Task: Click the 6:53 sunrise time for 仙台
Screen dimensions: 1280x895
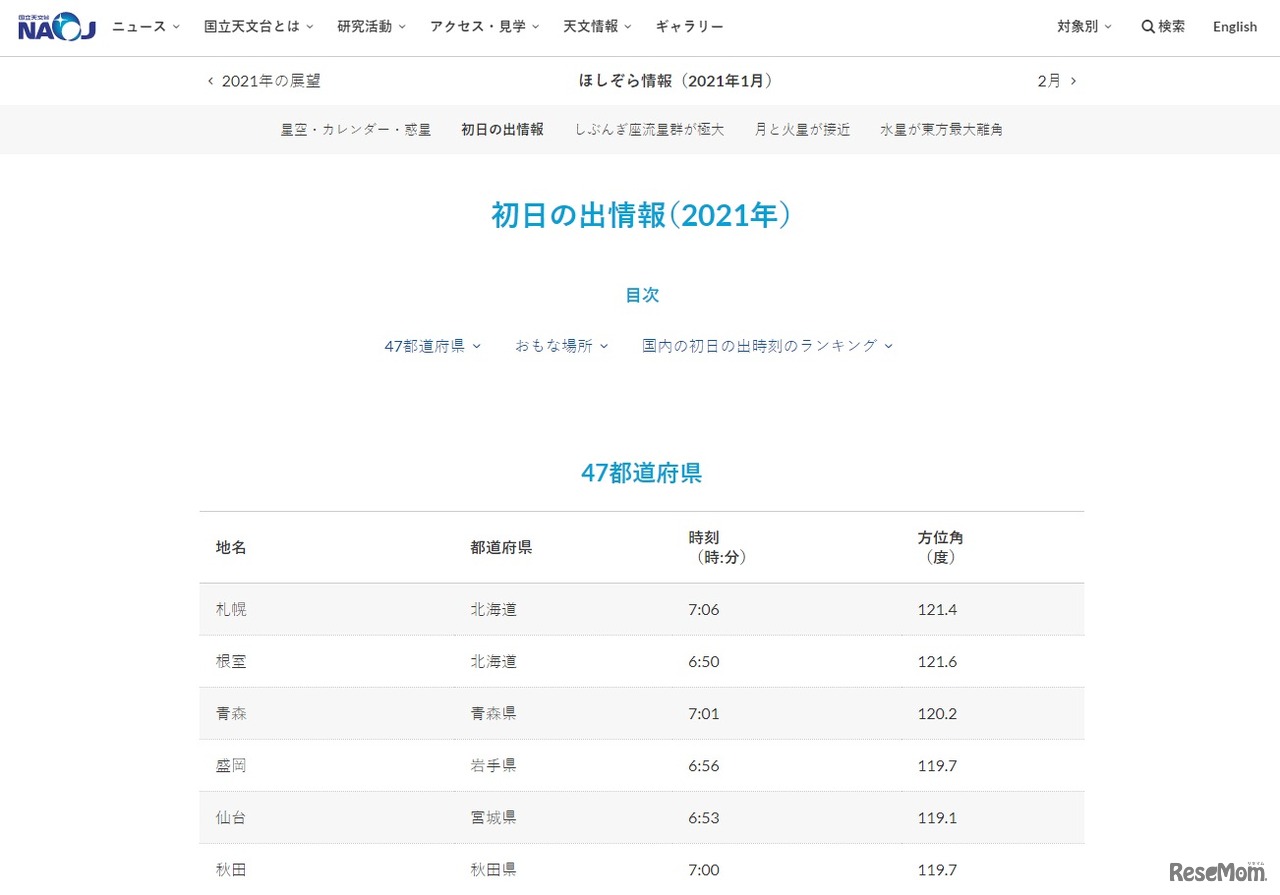Action: [704, 818]
